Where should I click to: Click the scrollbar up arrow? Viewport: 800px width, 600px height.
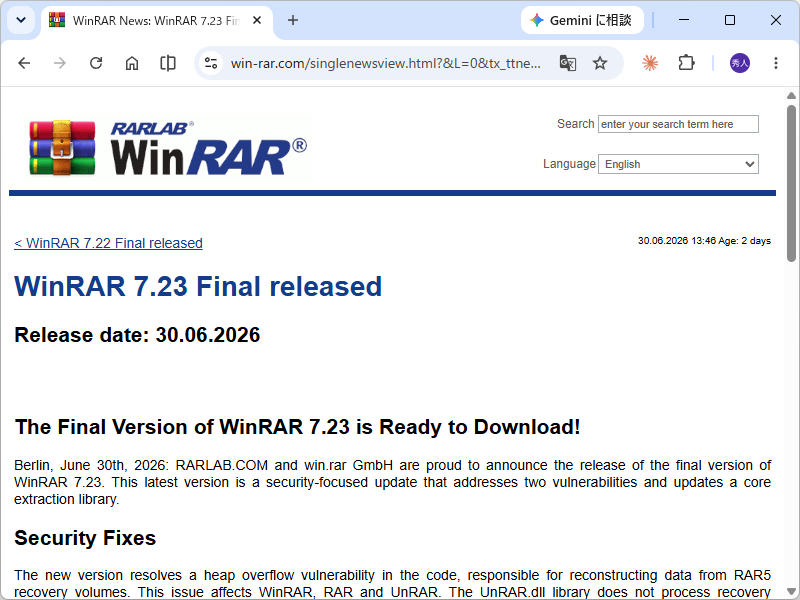point(791,95)
